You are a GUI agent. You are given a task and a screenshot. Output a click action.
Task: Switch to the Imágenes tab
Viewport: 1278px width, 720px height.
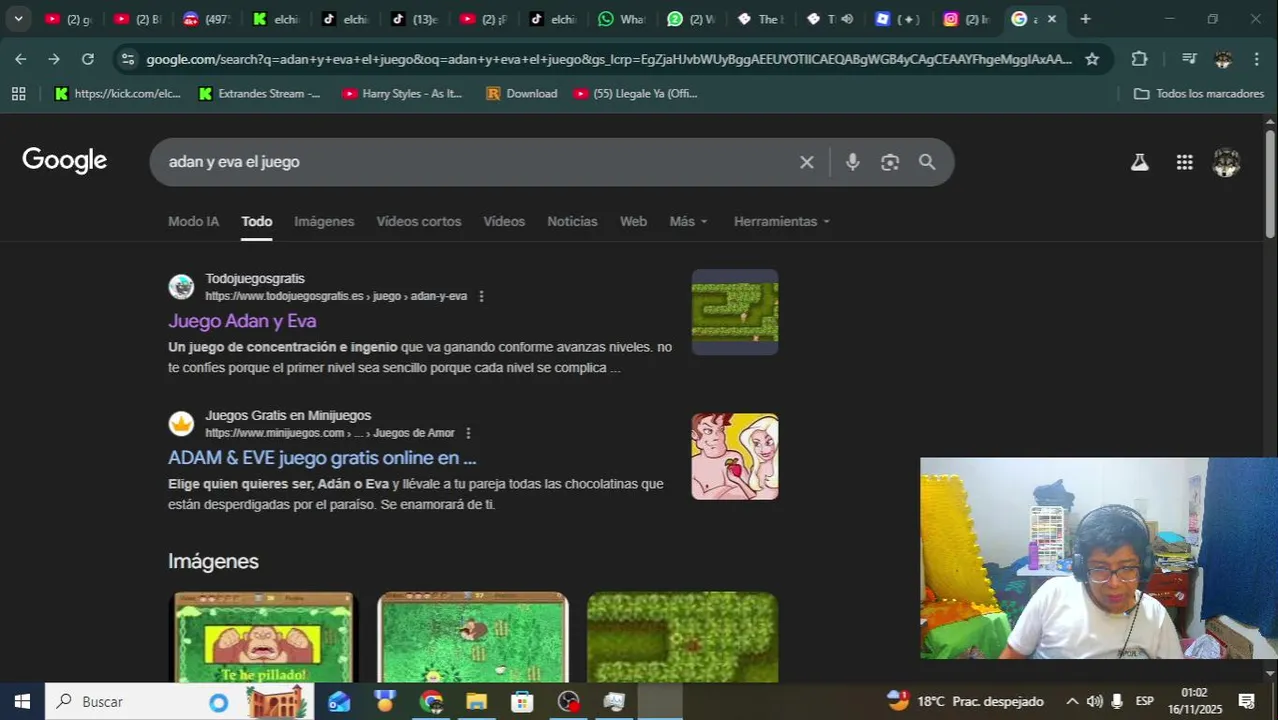(x=324, y=221)
